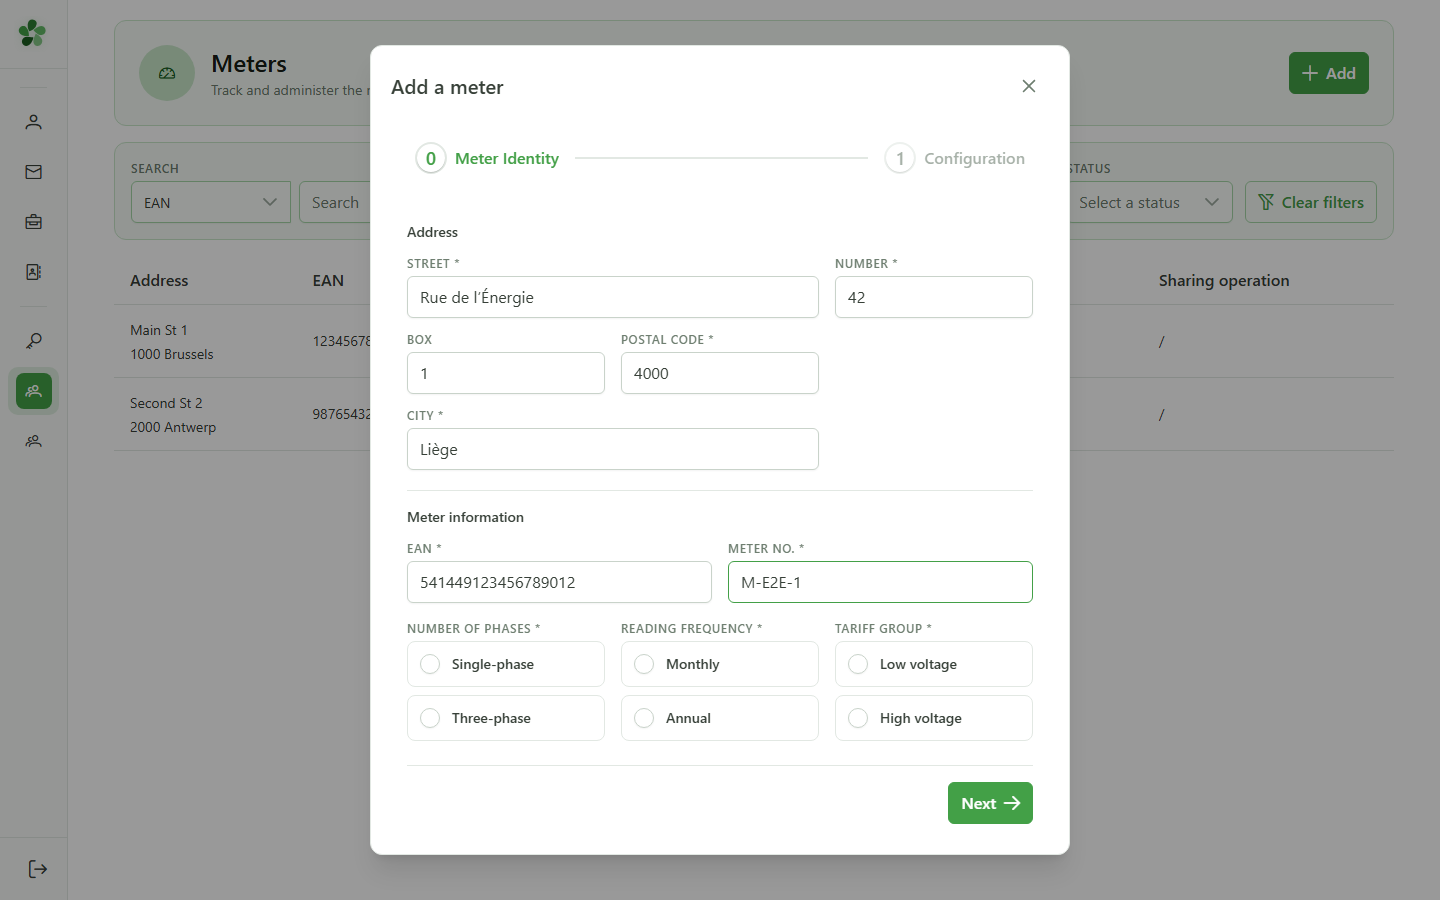The height and width of the screenshot is (900, 1440).
Task: Click the Add meter button
Action: click(1329, 73)
